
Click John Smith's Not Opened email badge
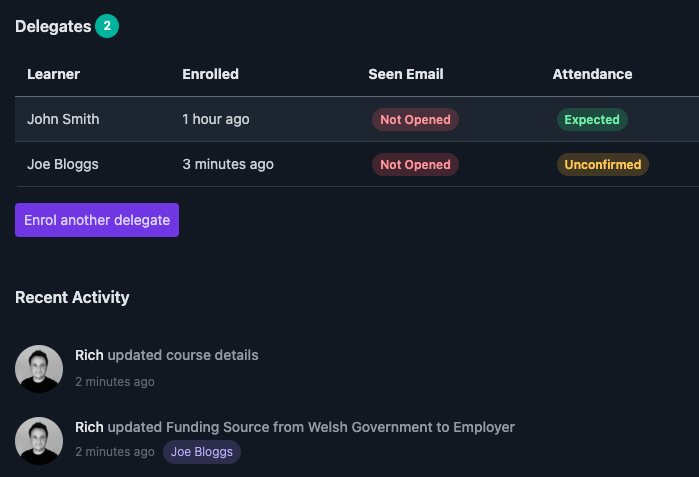click(x=415, y=119)
